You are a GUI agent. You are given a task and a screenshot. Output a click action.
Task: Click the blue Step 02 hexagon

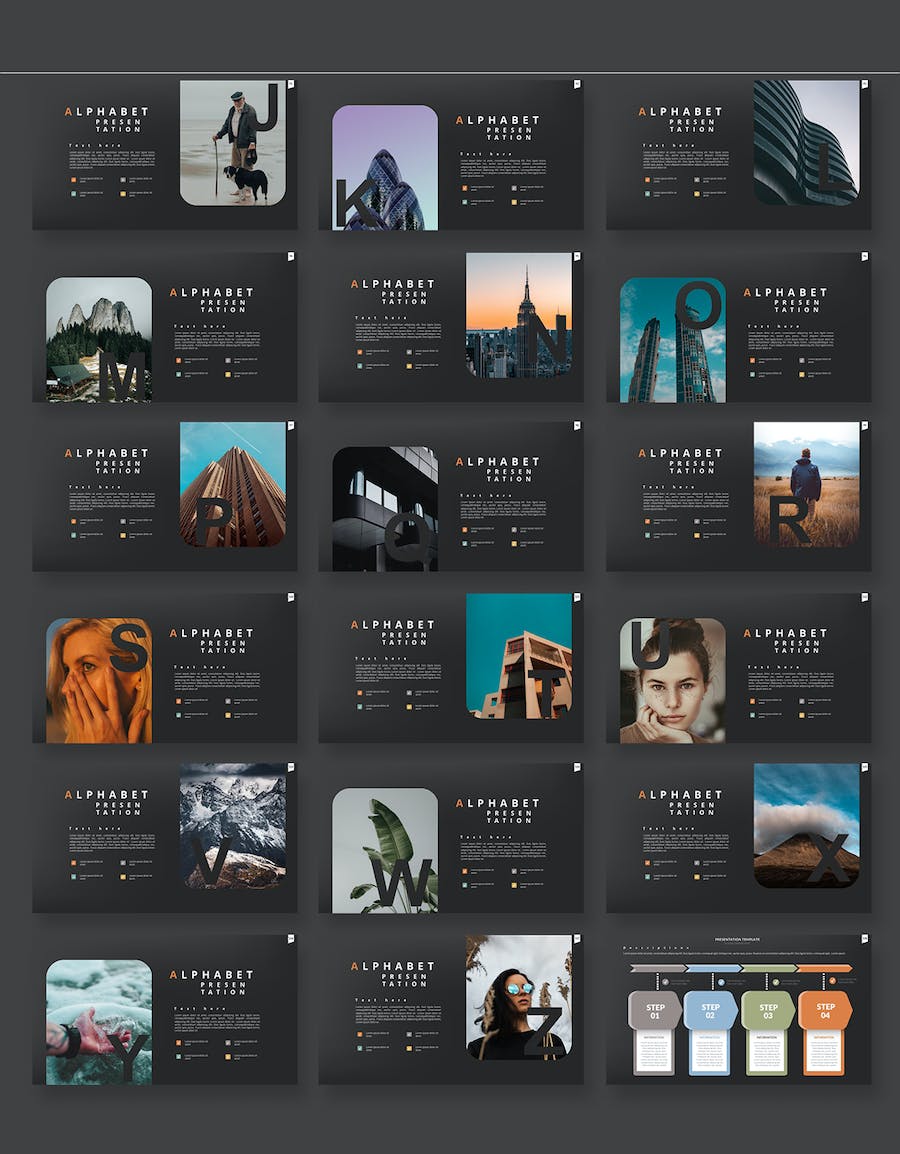(x=711, y=1010)
